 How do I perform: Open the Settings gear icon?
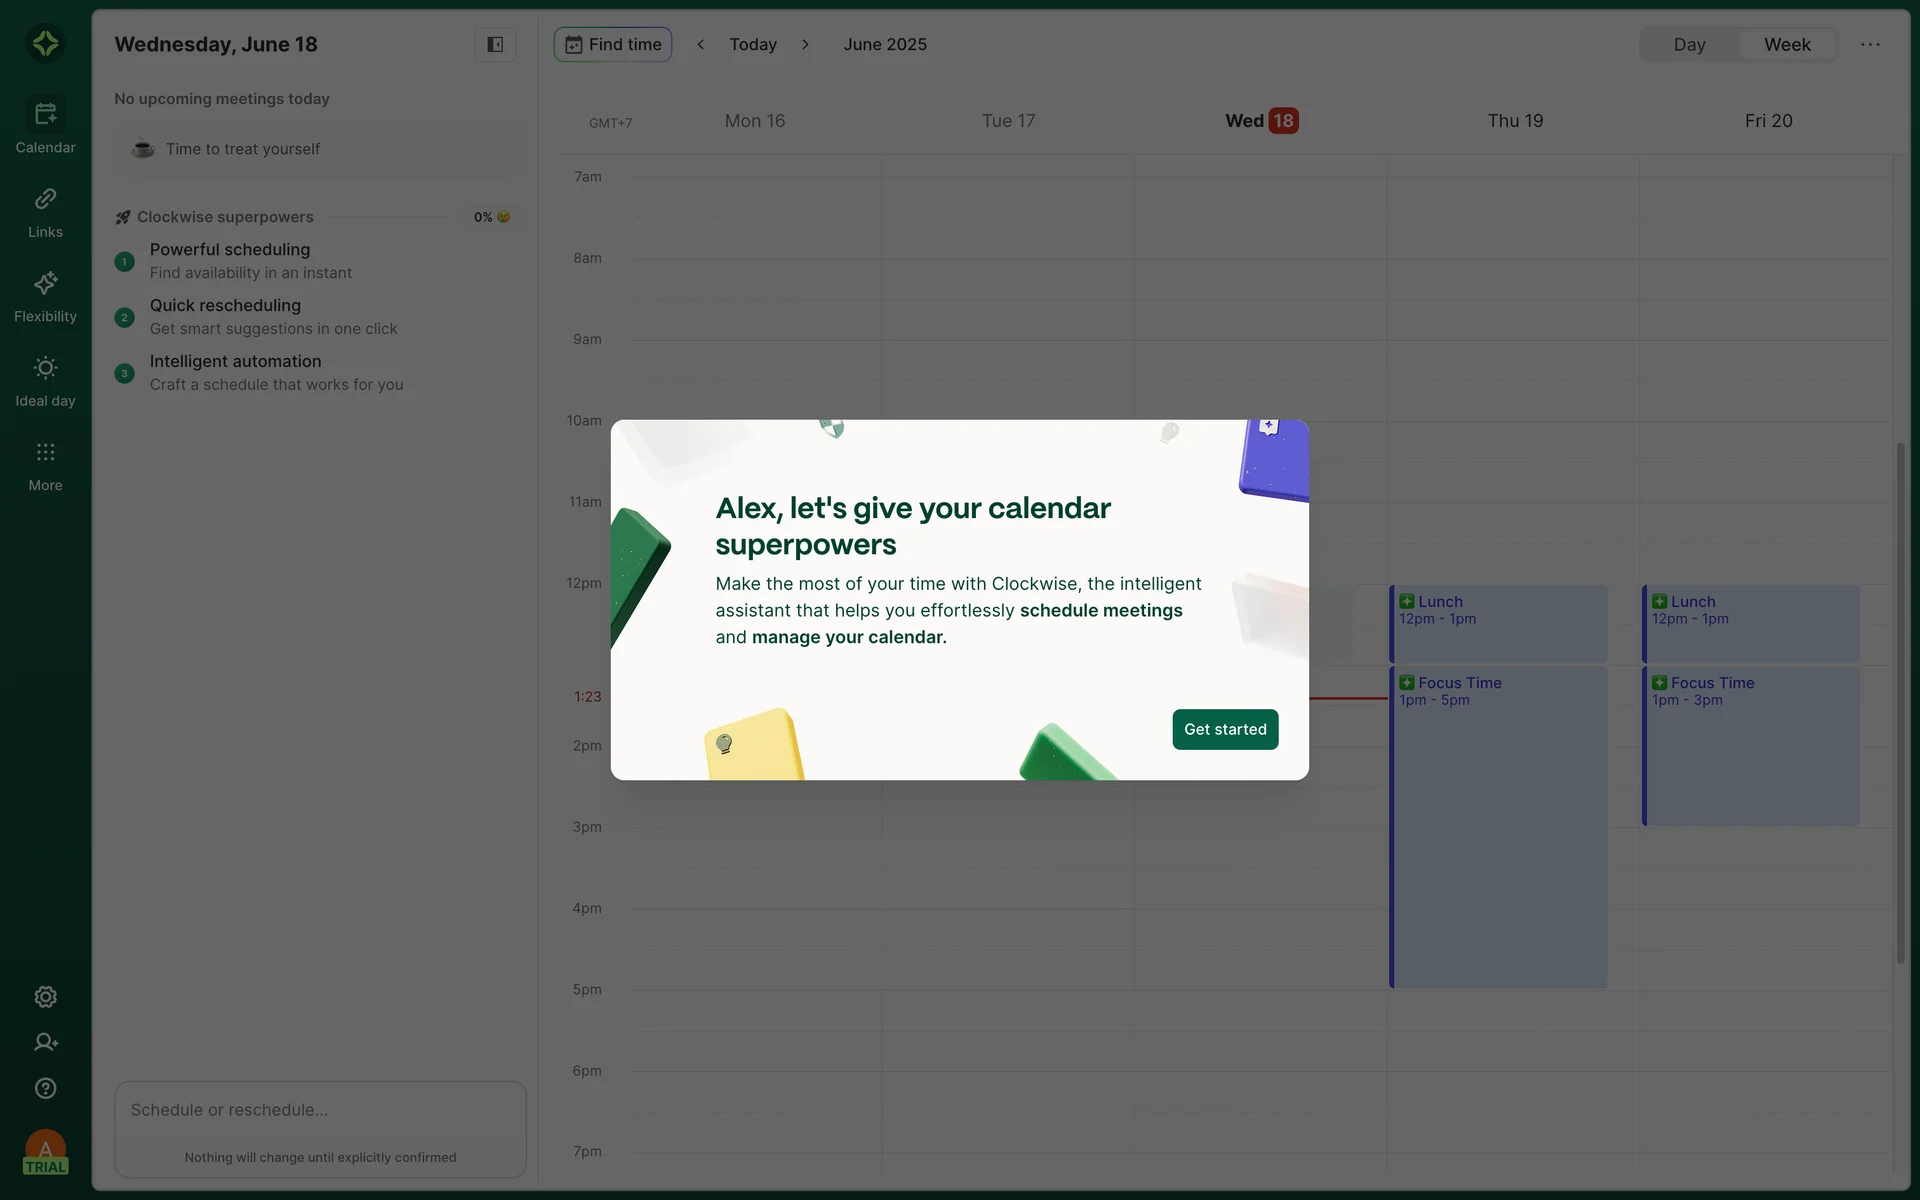click(45, 997)
